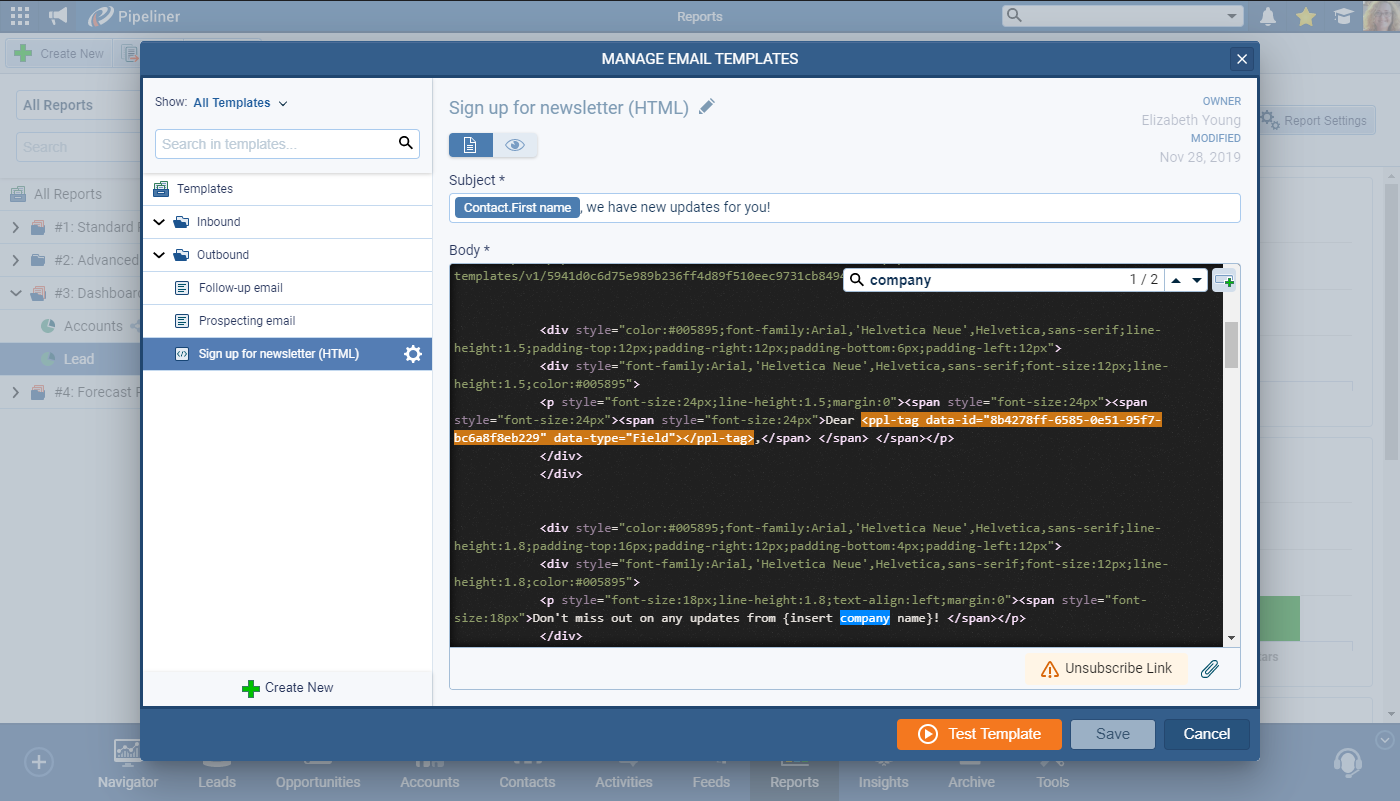Jump to next search match arrow
Image resolution: width=1400 pixels, height=801 pixels.
tap(1197, 281)
